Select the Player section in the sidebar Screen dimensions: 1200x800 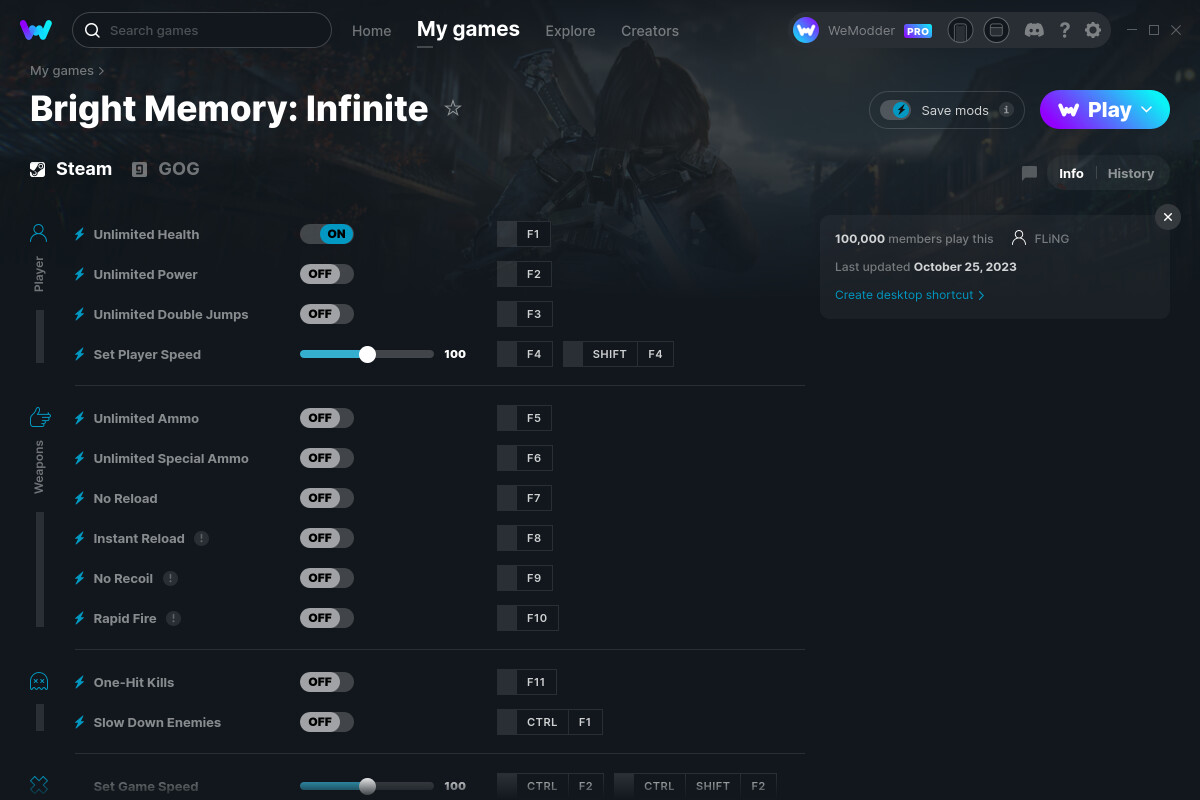point(38,232)
